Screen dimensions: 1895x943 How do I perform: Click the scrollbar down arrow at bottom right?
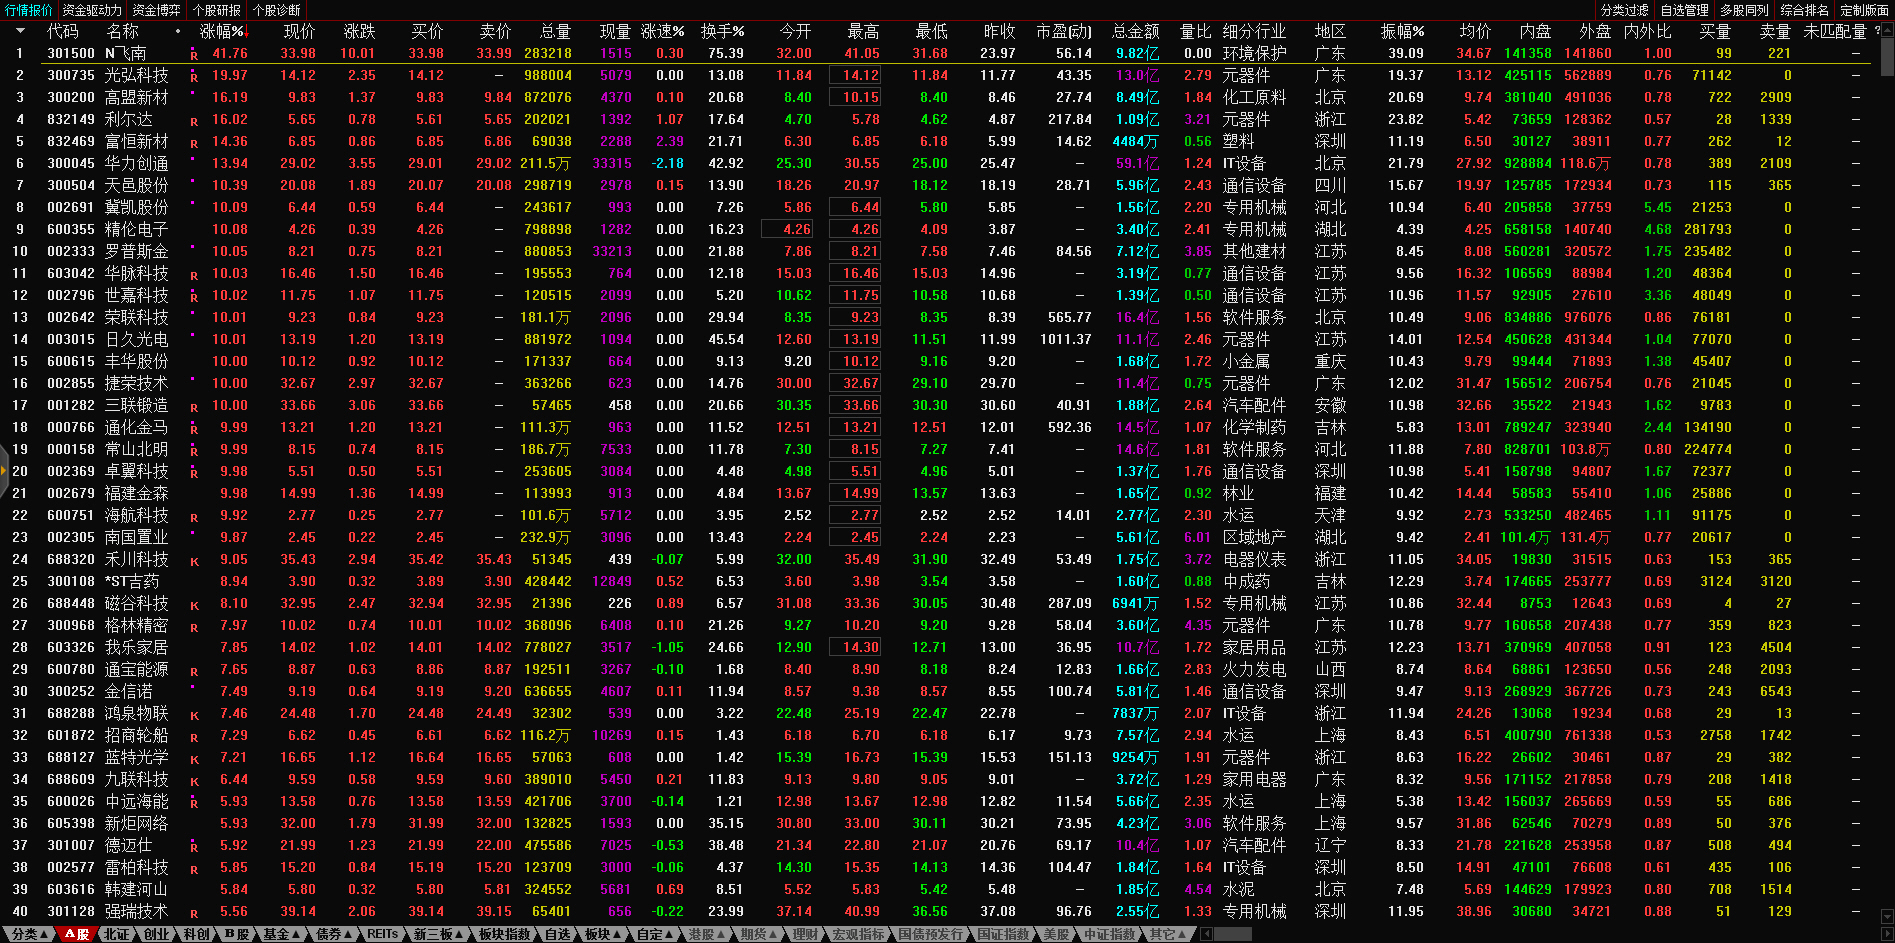(1887, 916)
